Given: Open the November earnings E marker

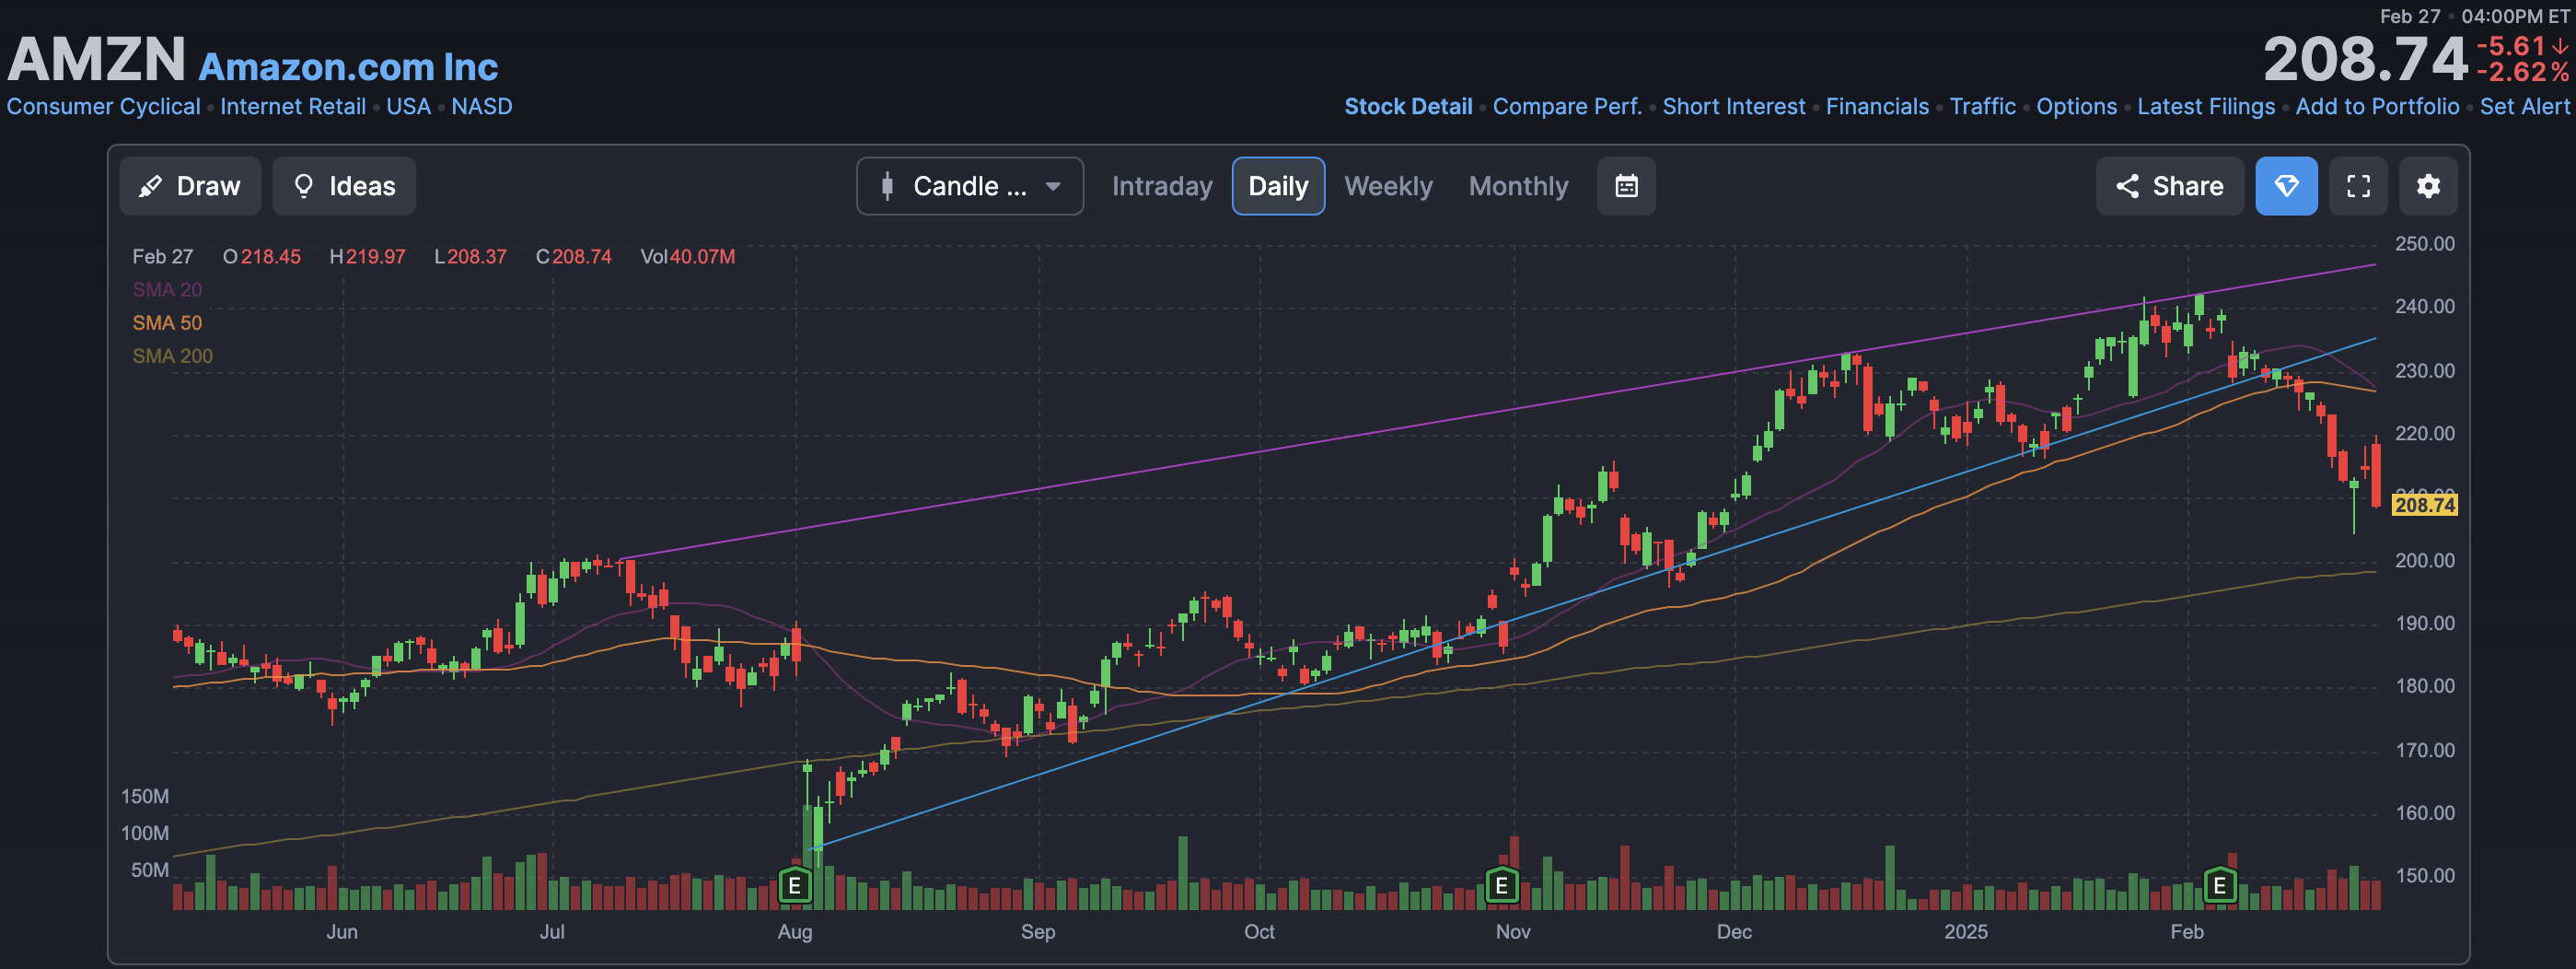Looking at the screenshot, I should click(x=1501, y=885).
